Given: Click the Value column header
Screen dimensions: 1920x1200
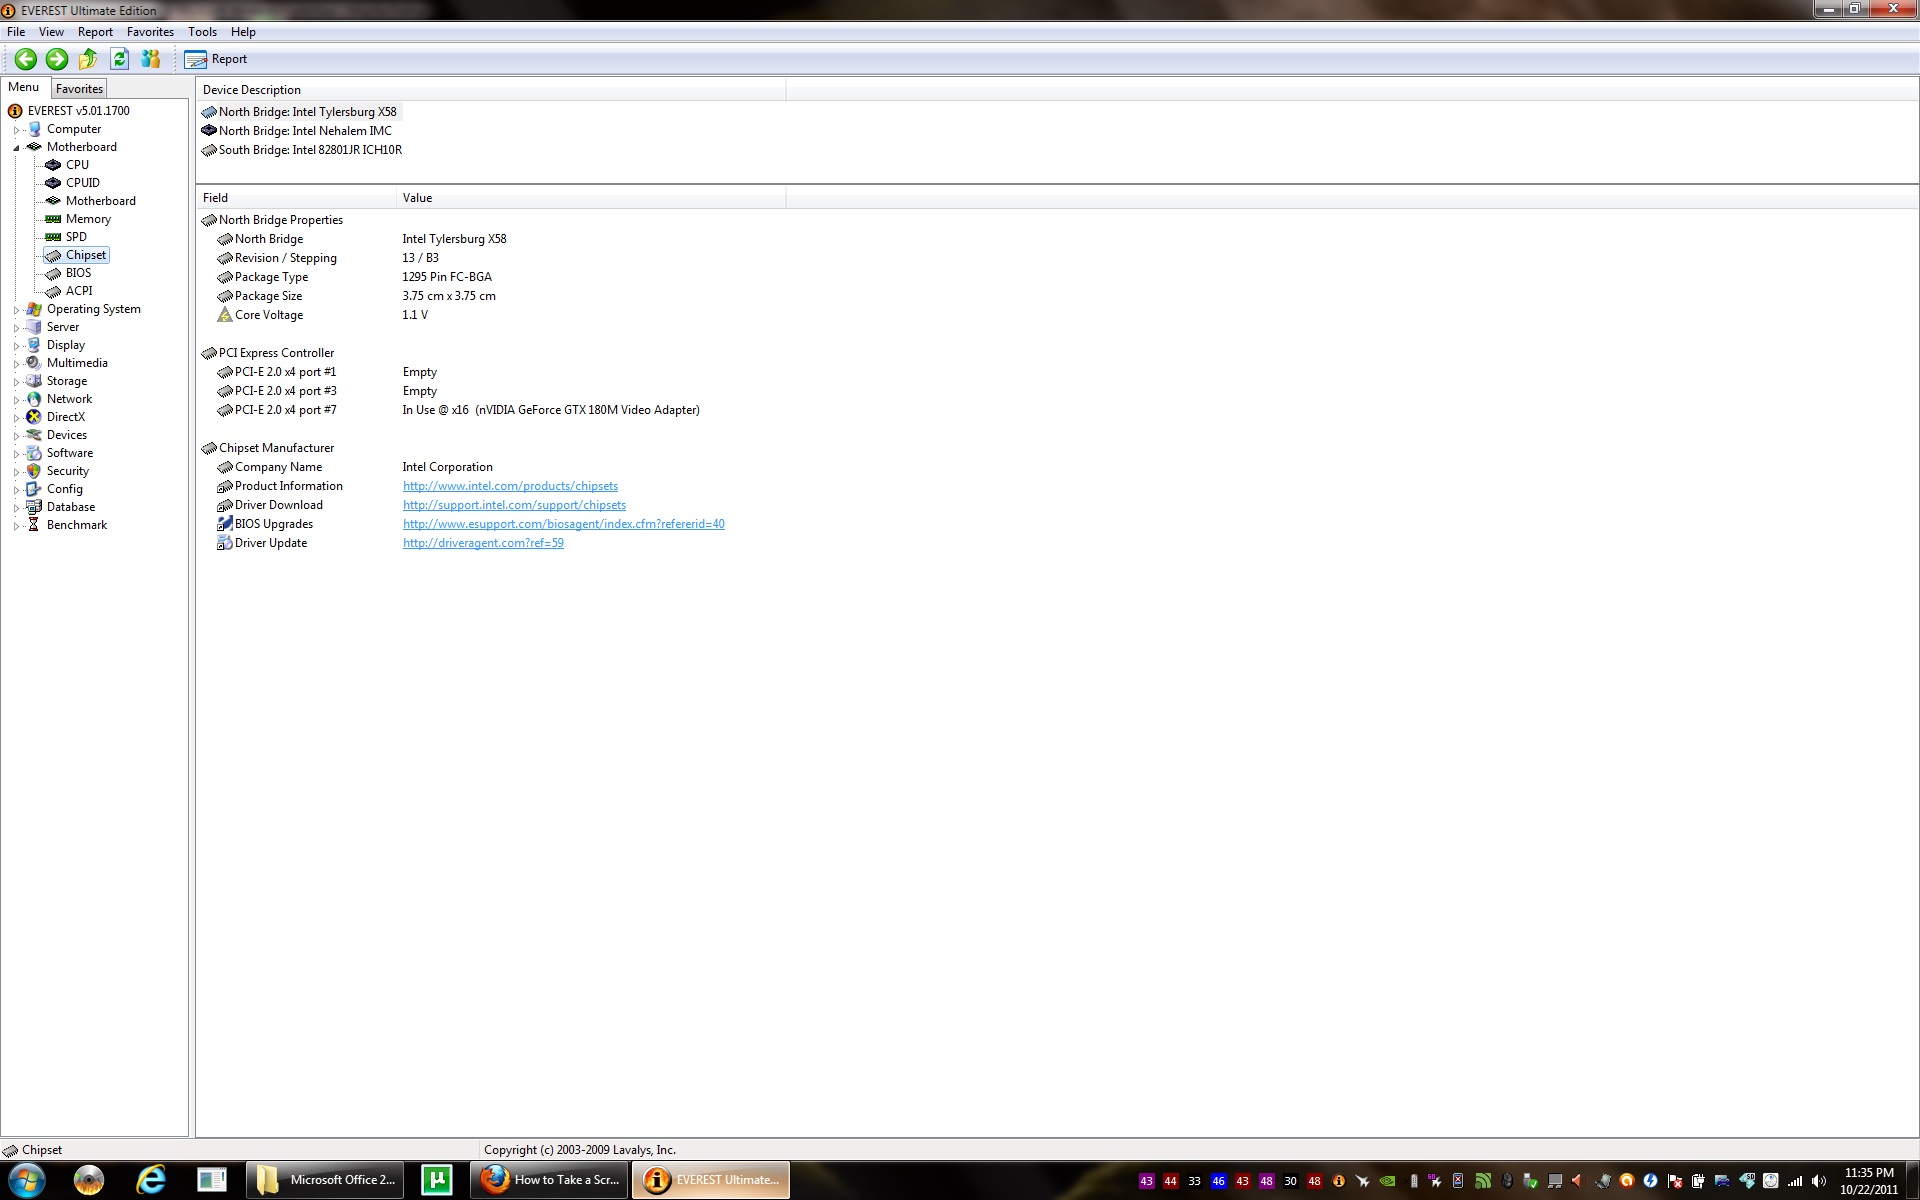Looking at the screenshot, I should tap(591, 198).
